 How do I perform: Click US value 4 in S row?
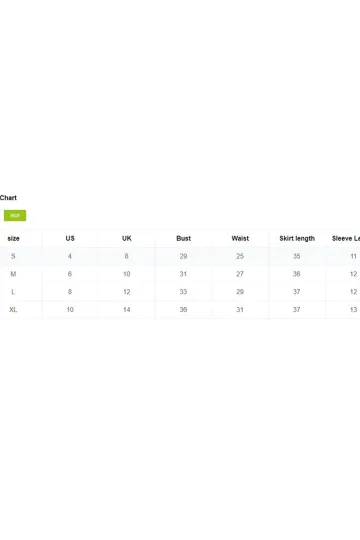pyautogui.click(x=70, y=256)
